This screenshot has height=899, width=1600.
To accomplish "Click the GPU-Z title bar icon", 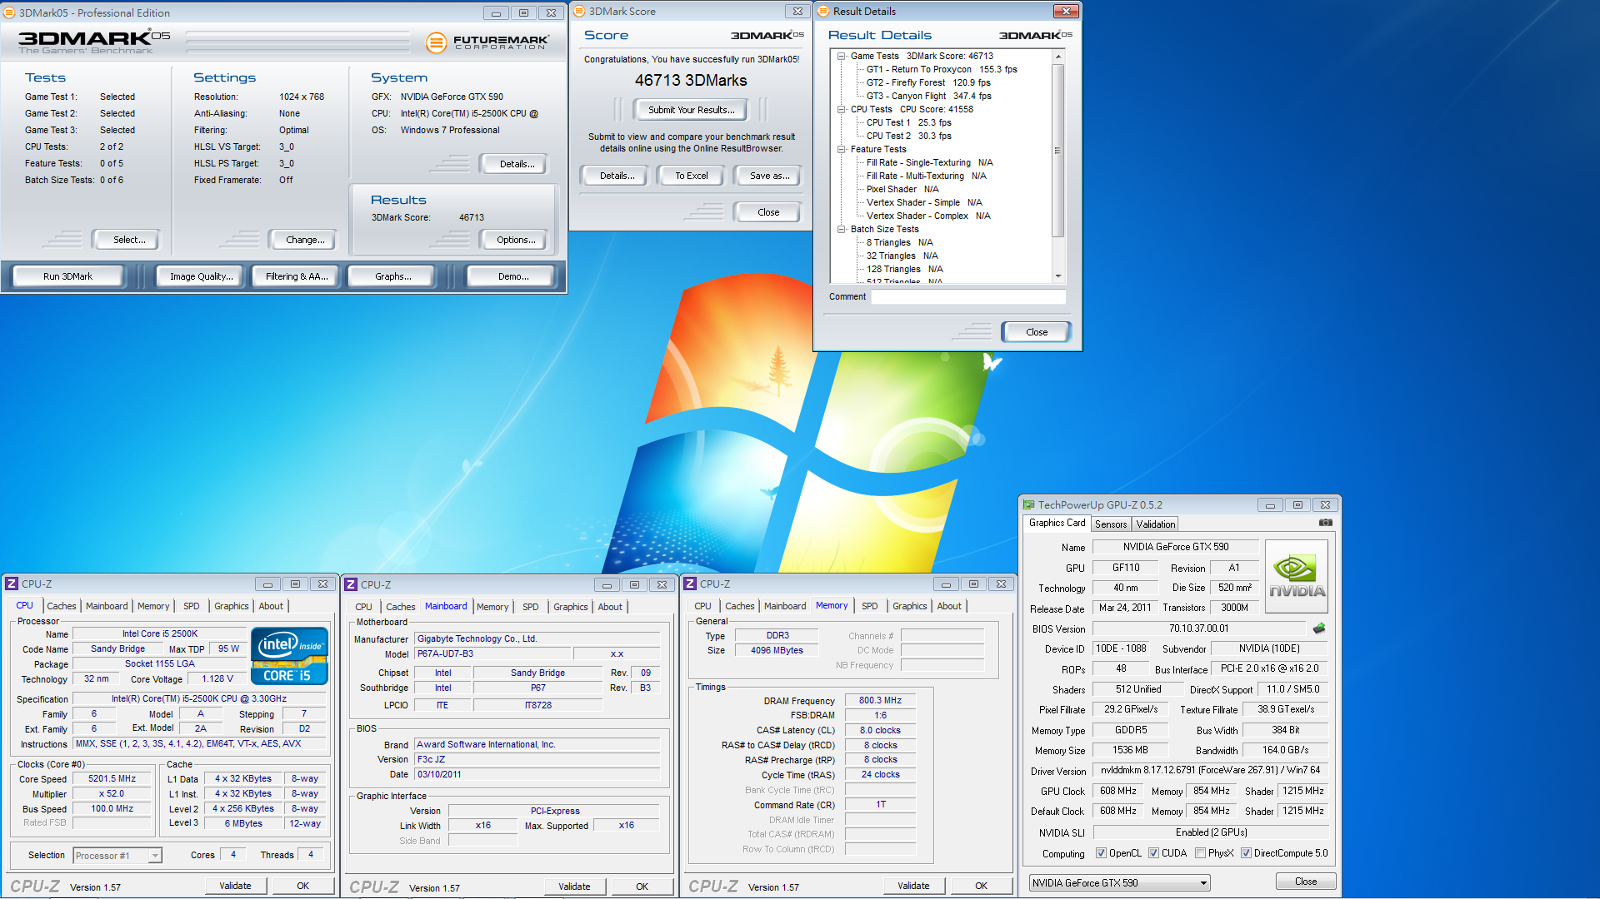I will click(1028, 505).
